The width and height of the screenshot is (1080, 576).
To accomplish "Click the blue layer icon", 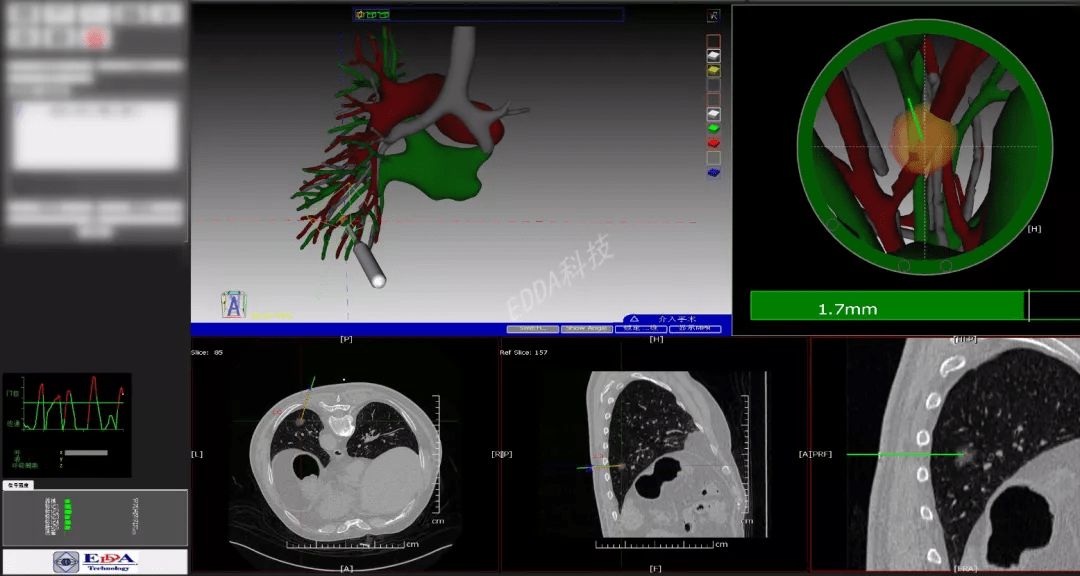I will point(713,173).
